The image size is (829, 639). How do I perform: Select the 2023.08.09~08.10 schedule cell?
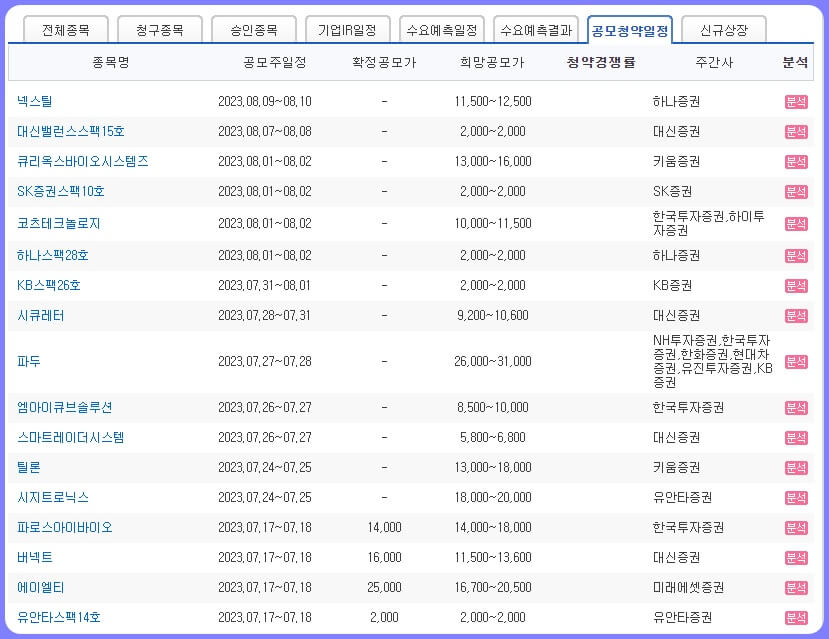click(265, 101)
